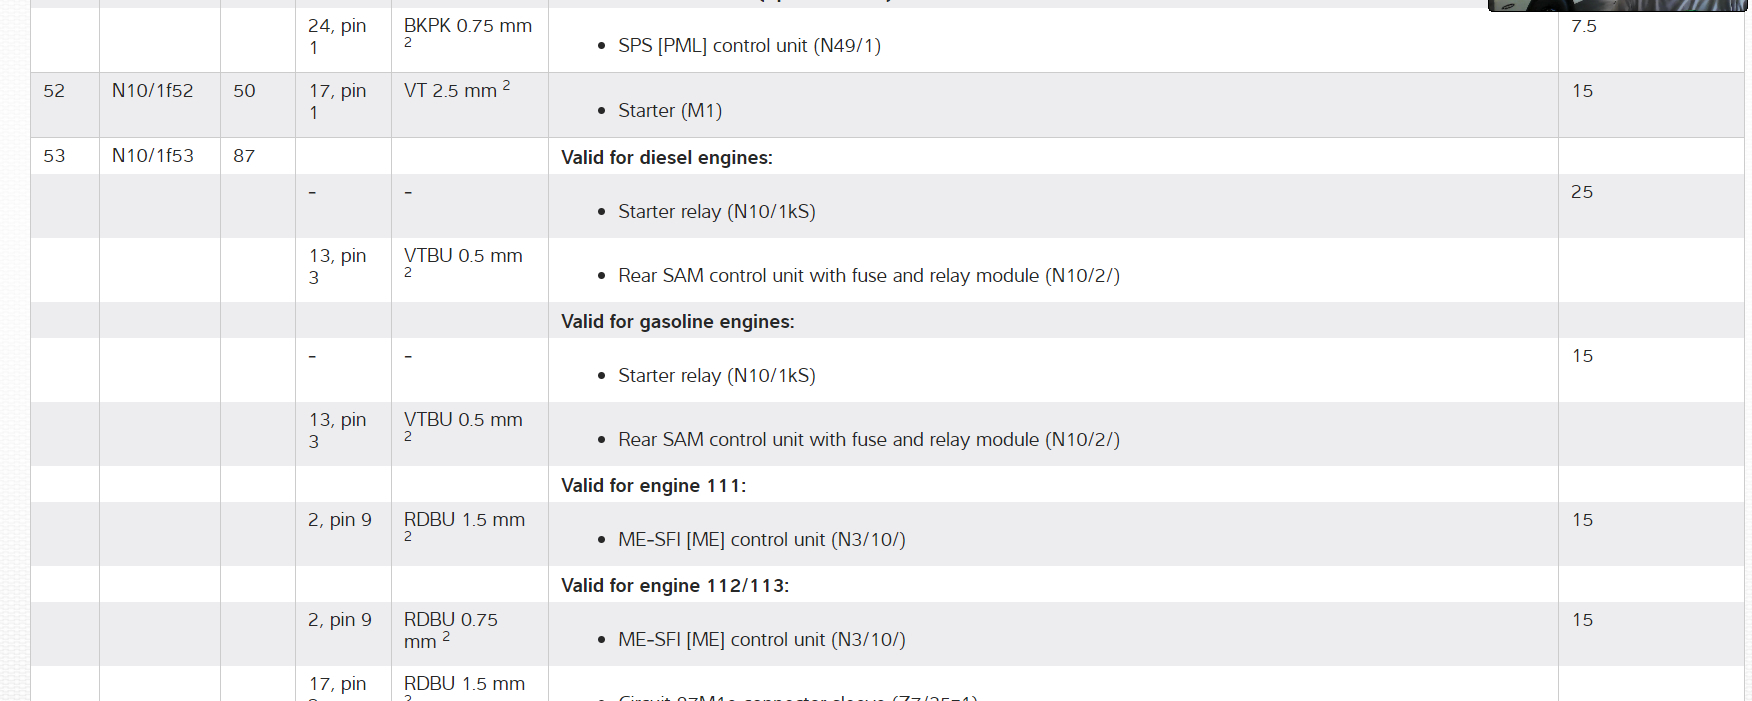
Task: Click the N10/1f53 fuse designation cell
Action: (153, 156)
